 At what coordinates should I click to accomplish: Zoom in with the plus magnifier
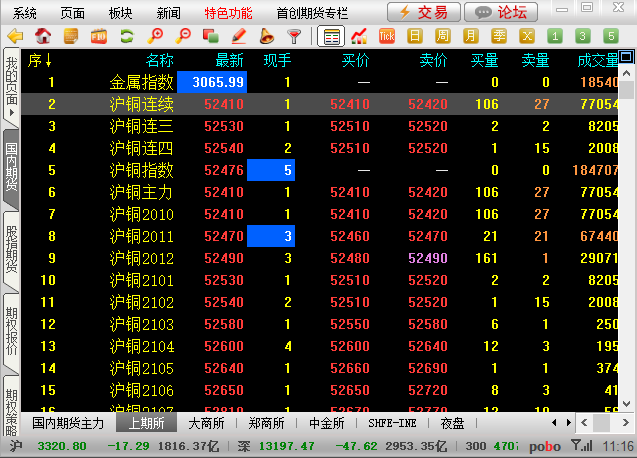click(155, 37)
